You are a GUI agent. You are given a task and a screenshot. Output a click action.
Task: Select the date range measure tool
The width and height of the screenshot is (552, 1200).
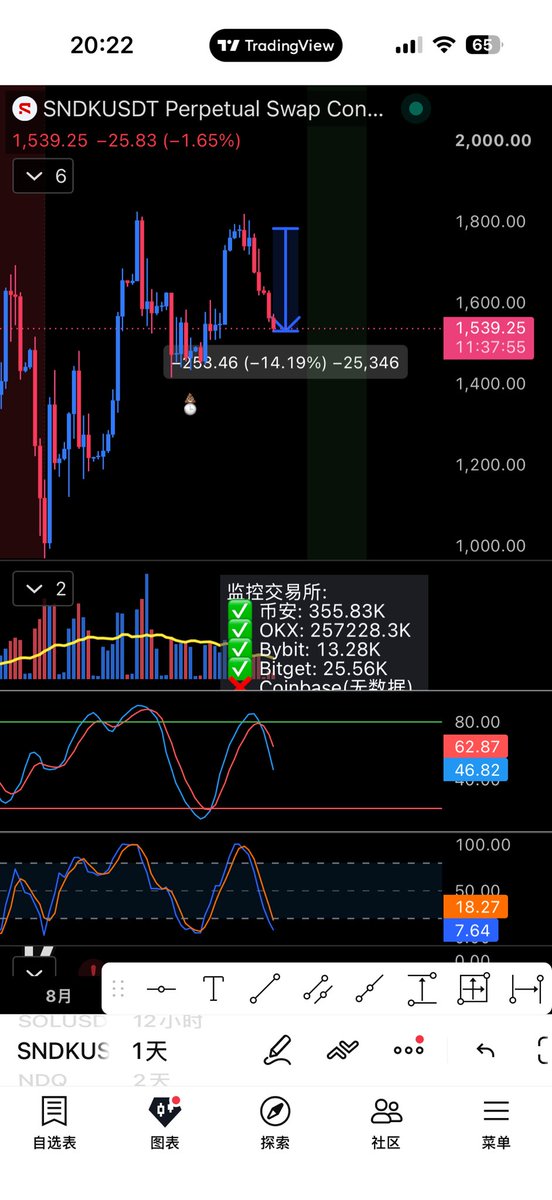[525, 989]
